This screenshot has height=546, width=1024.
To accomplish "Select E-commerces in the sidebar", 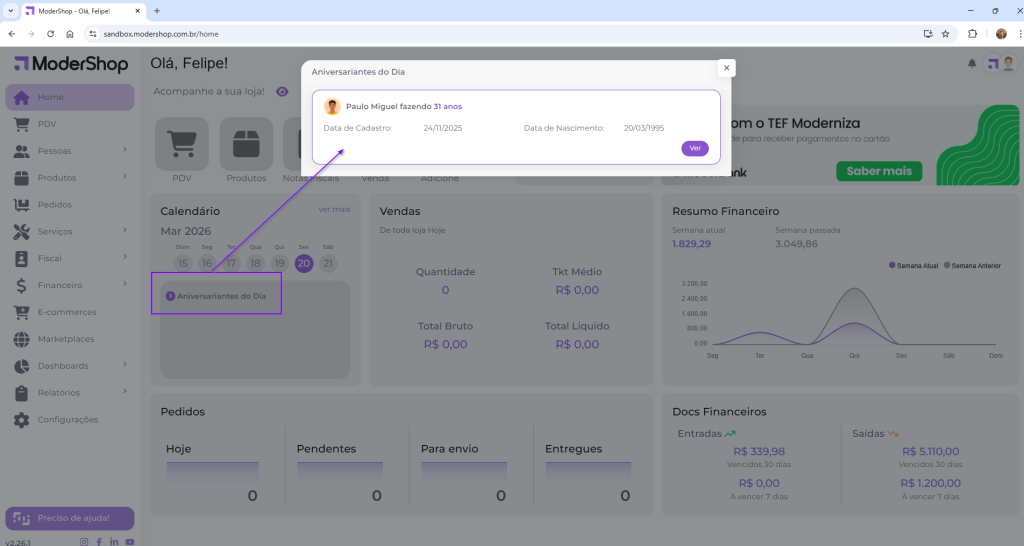I will (x=67, y=312).
